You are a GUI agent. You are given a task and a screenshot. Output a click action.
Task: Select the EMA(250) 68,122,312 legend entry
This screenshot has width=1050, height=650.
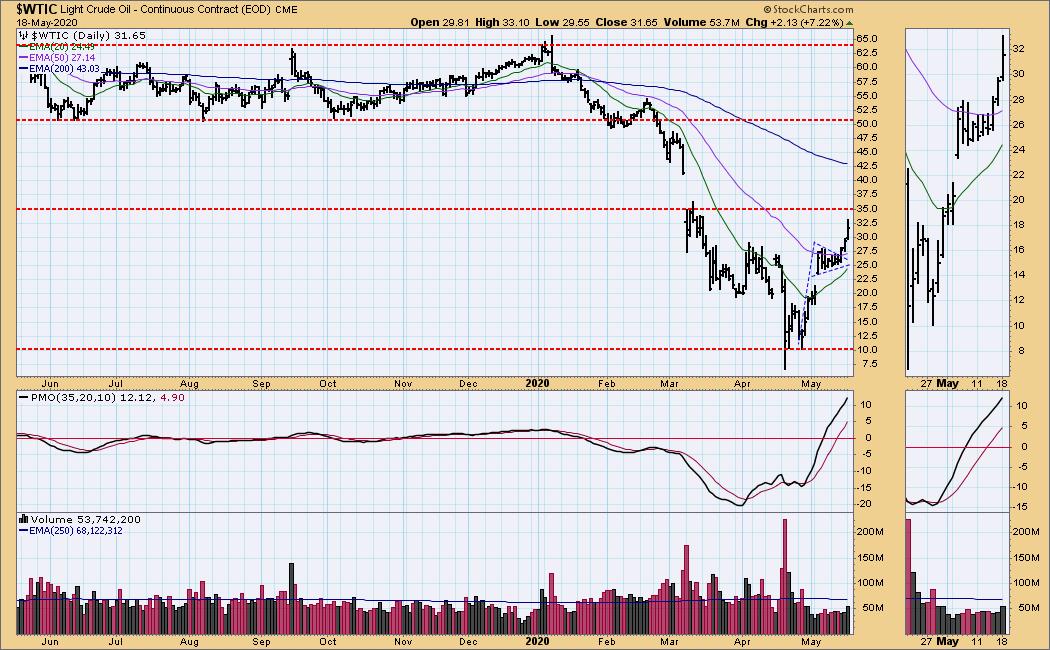coord(75,531)
